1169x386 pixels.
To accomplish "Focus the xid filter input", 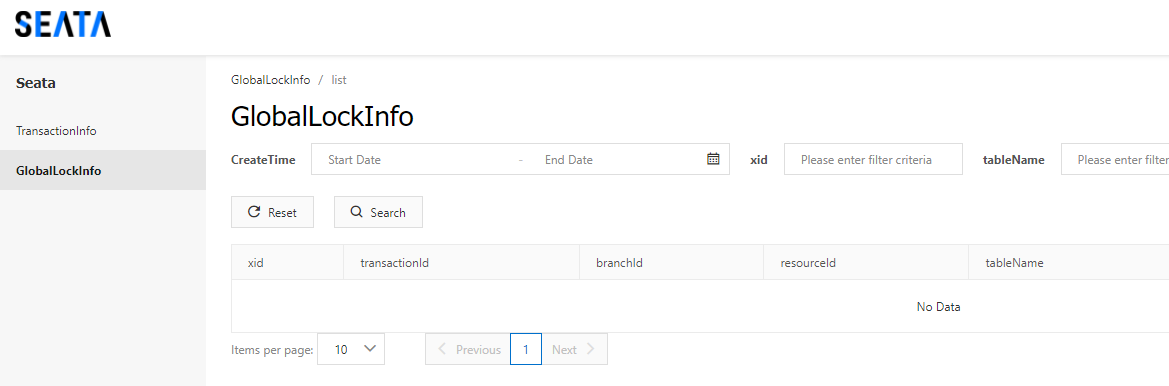I will coord(873,159).
